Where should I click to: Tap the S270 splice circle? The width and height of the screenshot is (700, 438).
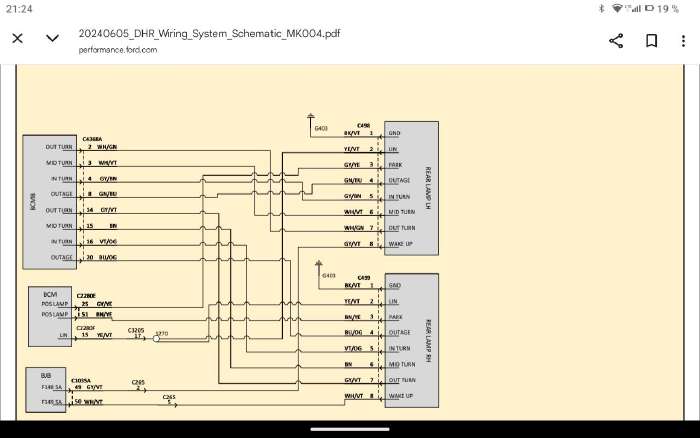click(x=156, y=338)
